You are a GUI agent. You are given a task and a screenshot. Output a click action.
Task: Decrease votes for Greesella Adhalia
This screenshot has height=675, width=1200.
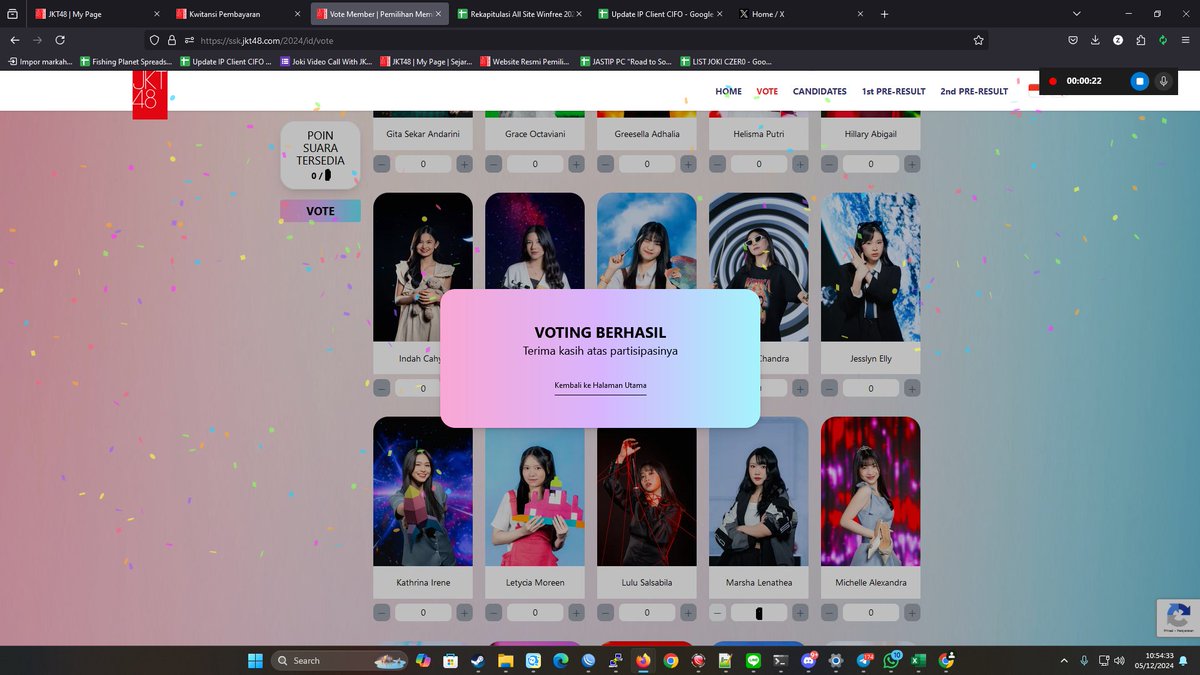(x=606, y=164)
